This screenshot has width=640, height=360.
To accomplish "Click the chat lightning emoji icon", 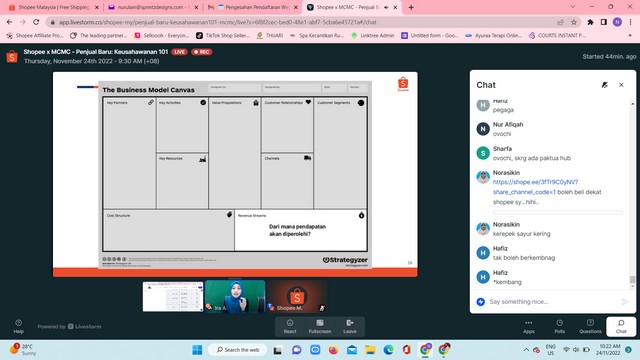I will (x=481, y=302).
